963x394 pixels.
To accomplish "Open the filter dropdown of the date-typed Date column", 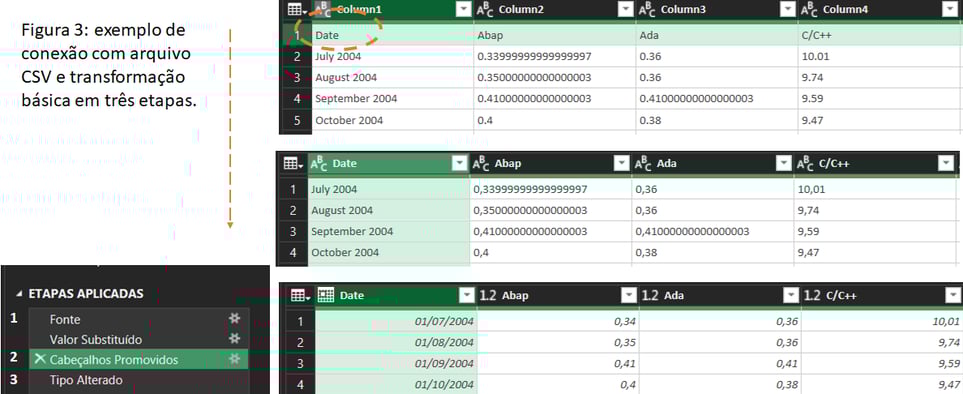I will tap(466, 296).
